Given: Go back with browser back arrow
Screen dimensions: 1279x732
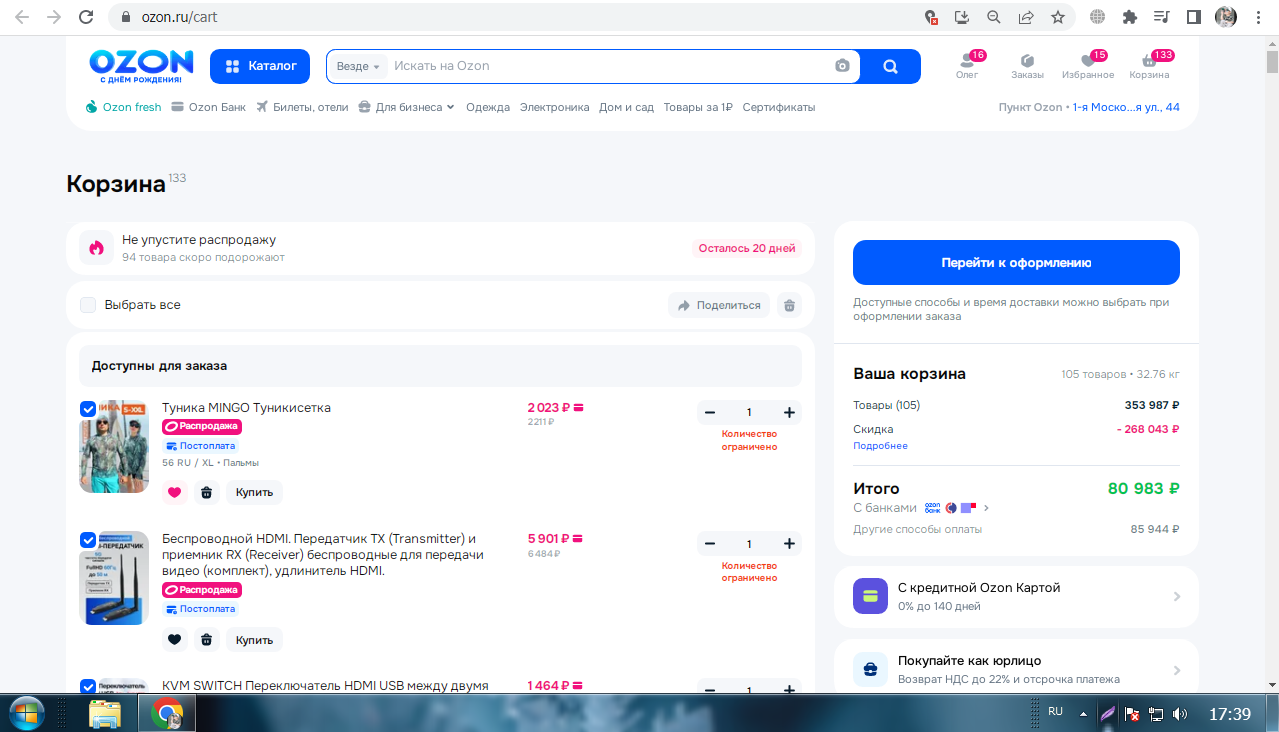Looking at the screenshot, I should (23, 17).
